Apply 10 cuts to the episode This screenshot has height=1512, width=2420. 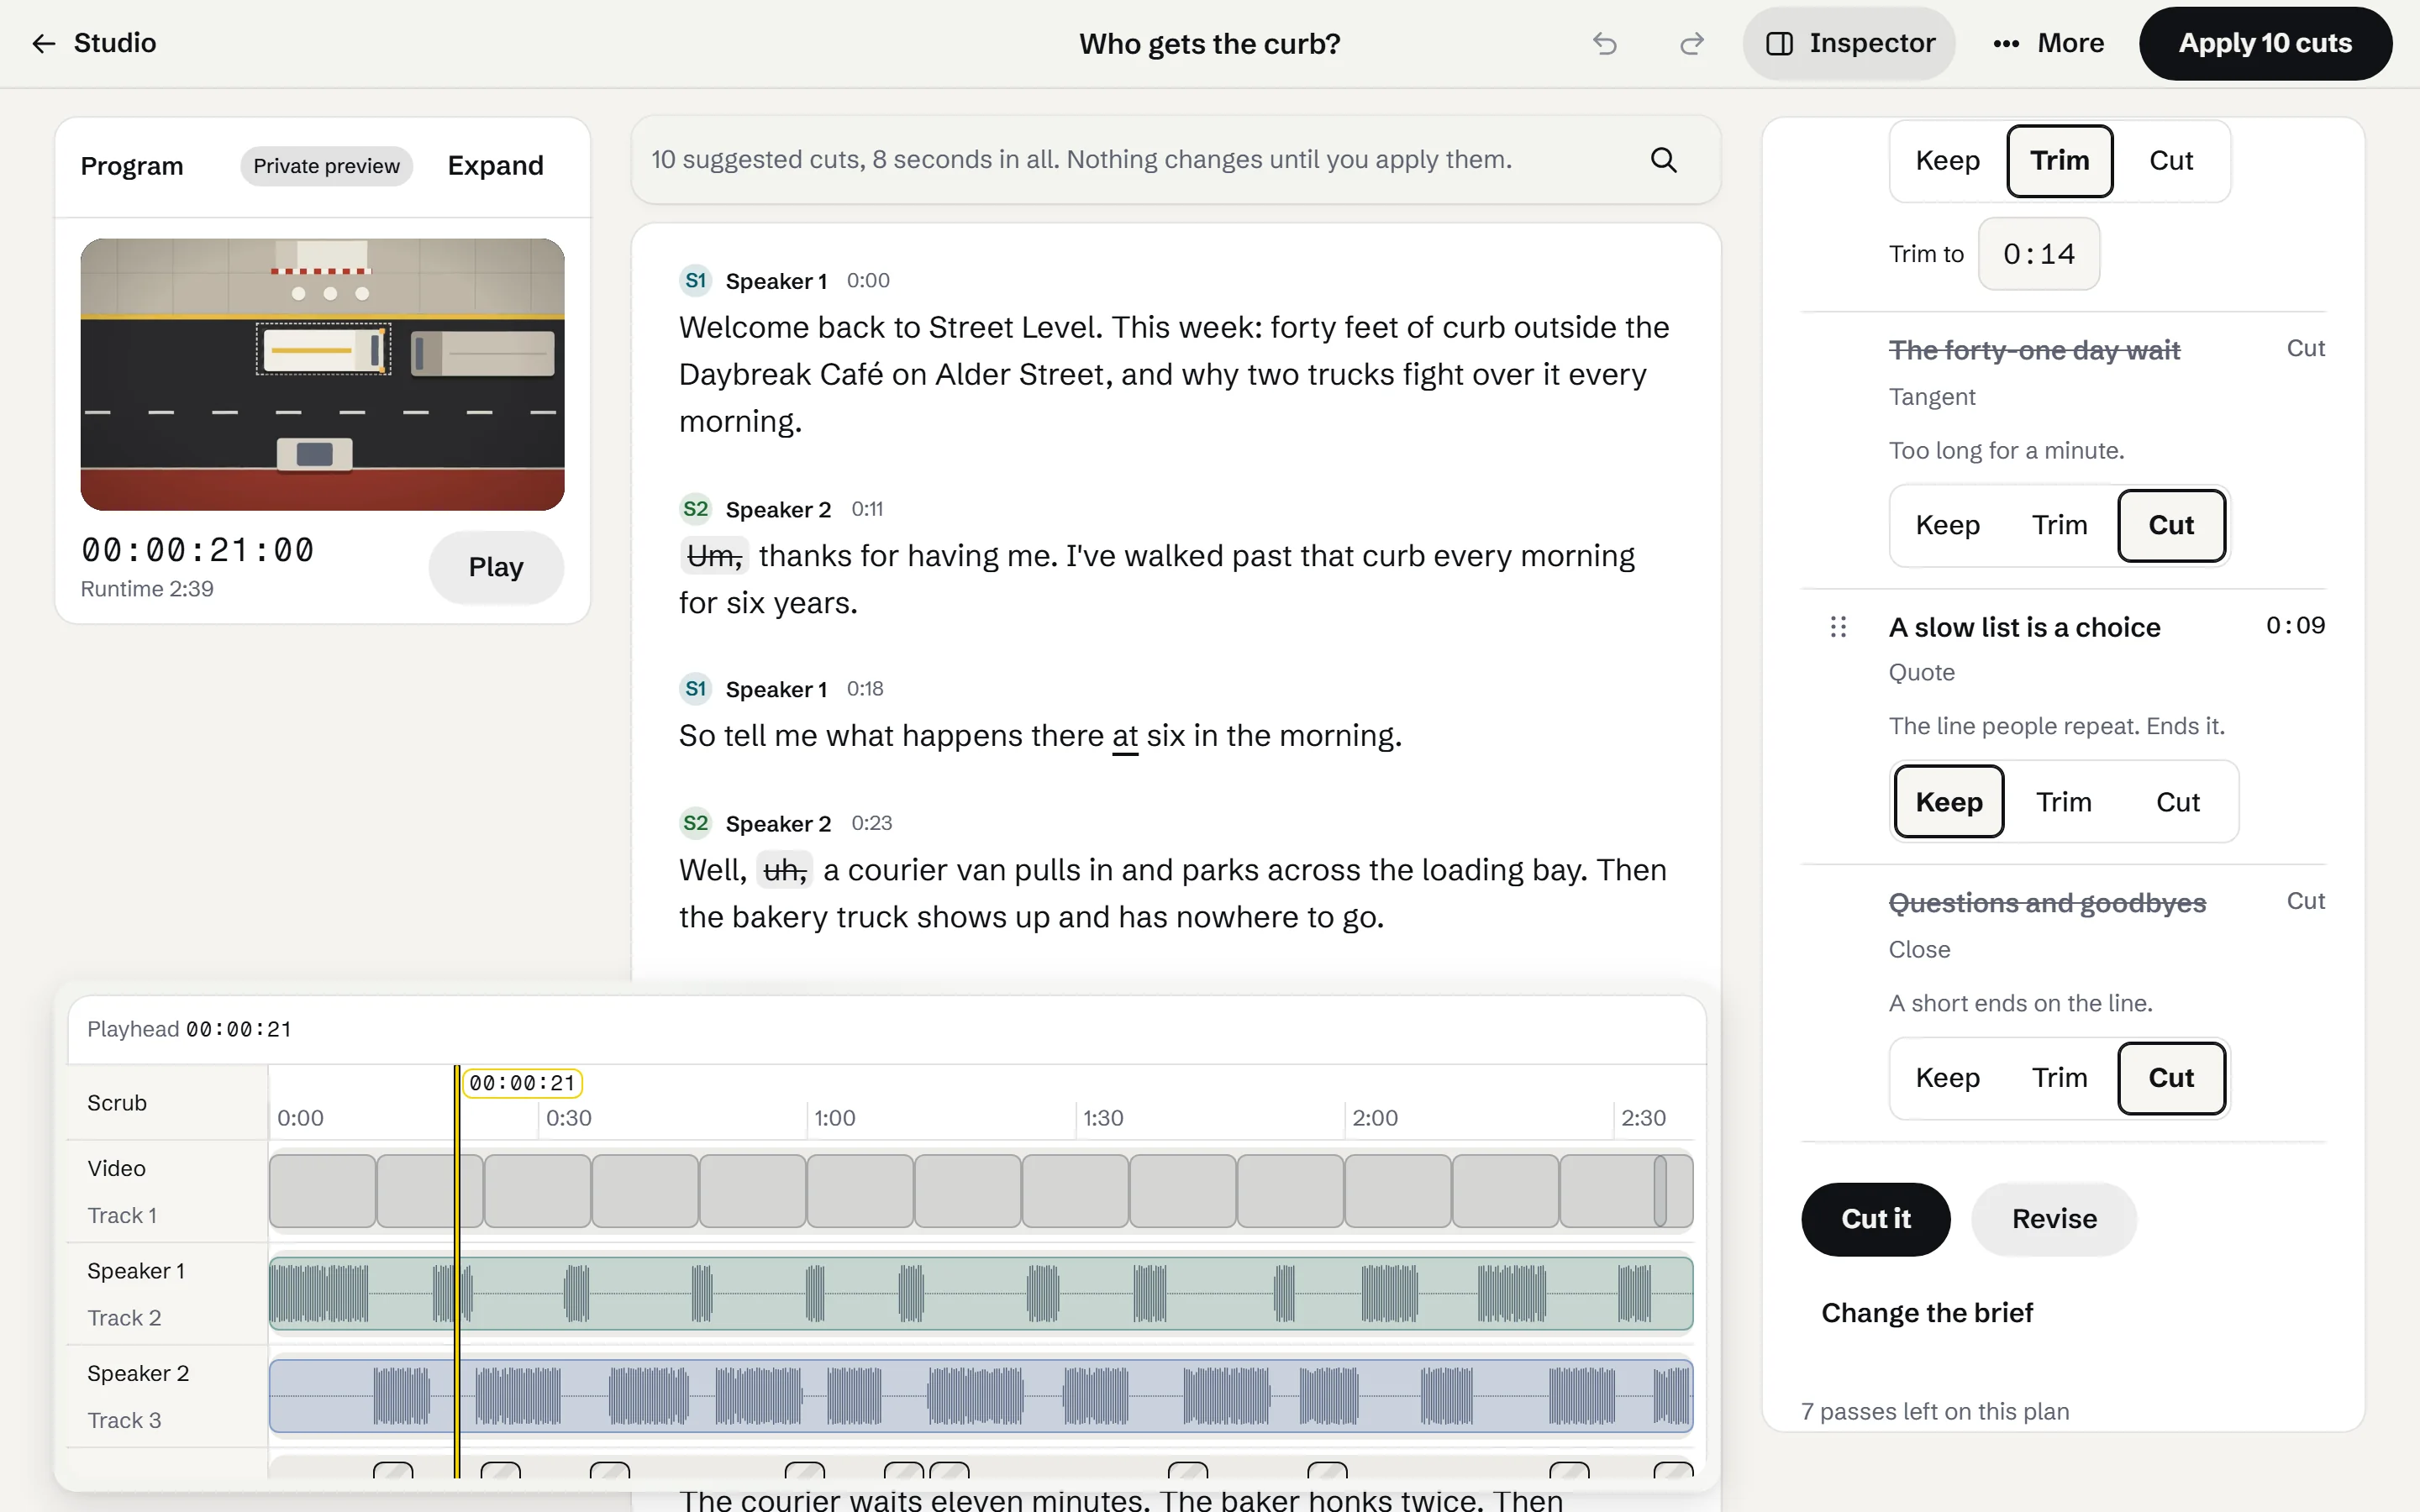coord(2265,43)
